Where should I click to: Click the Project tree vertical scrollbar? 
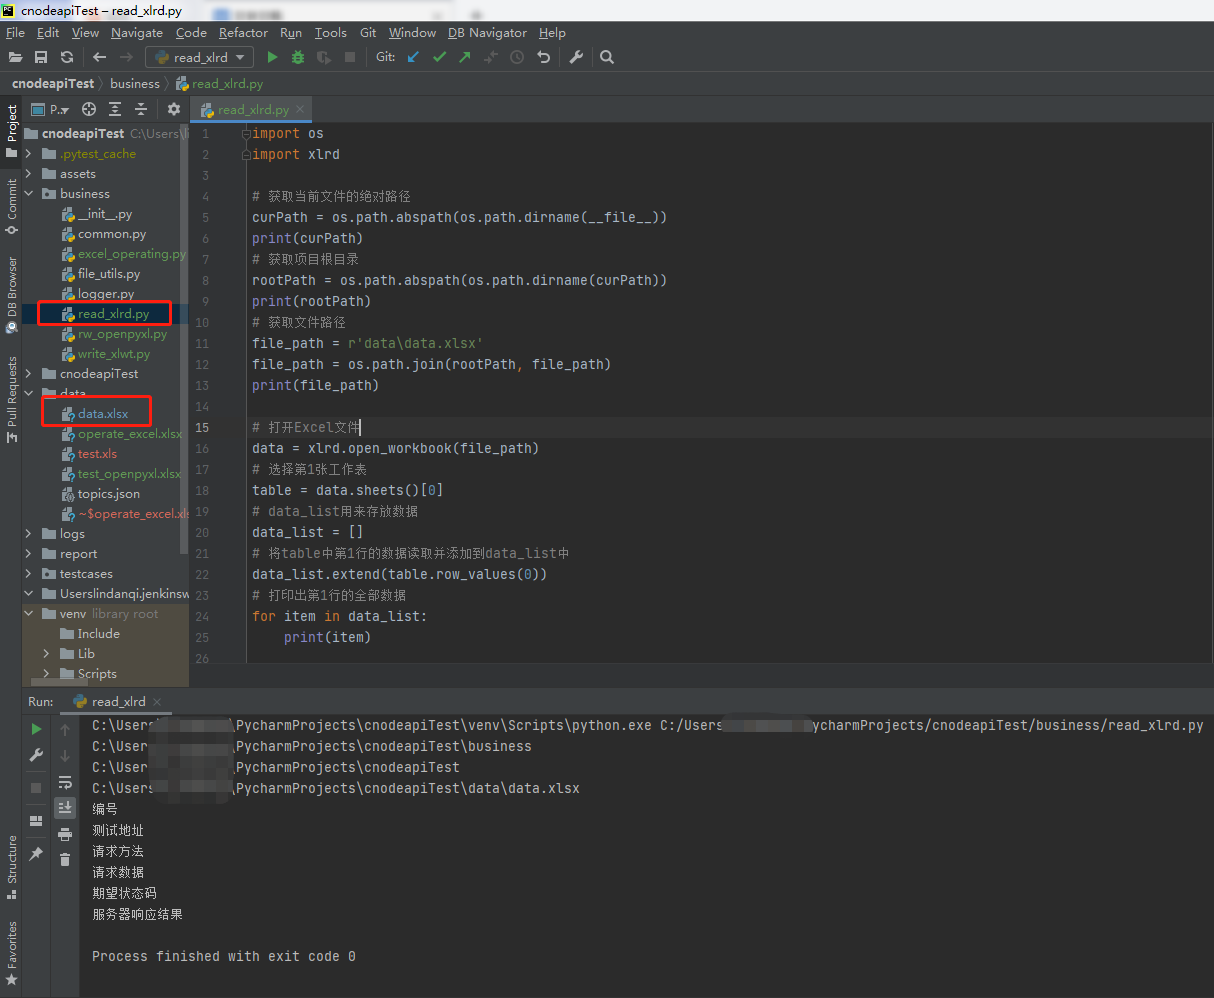[x=184, y=340]
